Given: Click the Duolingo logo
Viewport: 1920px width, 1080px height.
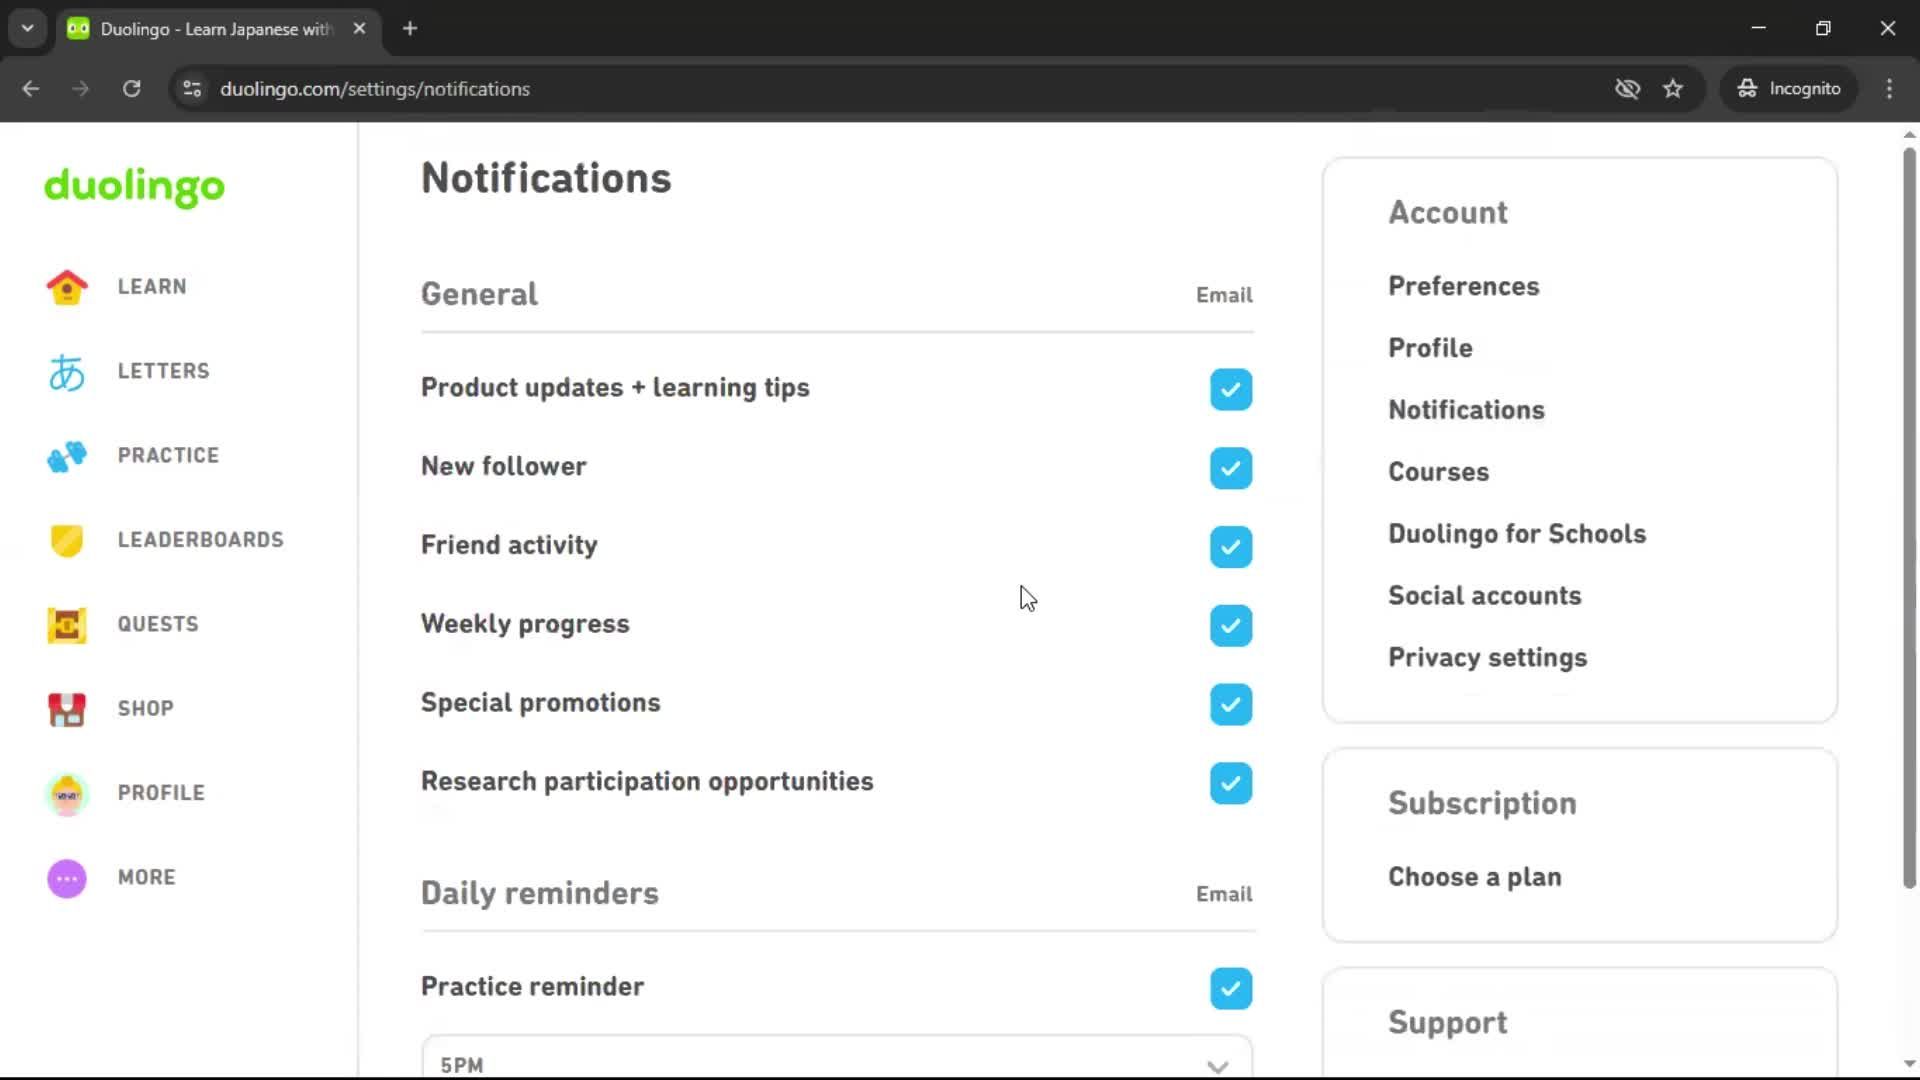Looking at the screenshot, I should [x=133, y=188].
